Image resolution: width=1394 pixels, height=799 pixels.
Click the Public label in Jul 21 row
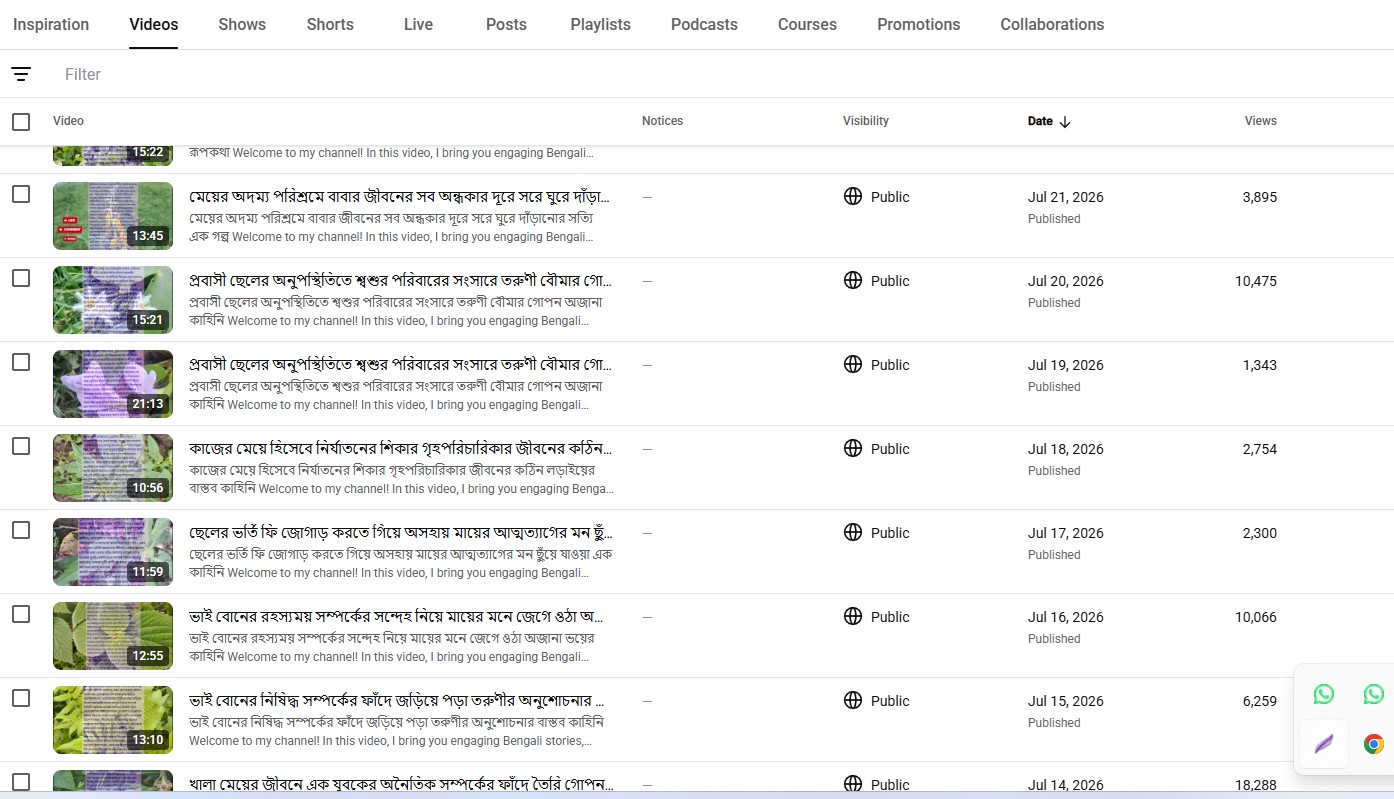click(890, 197)
